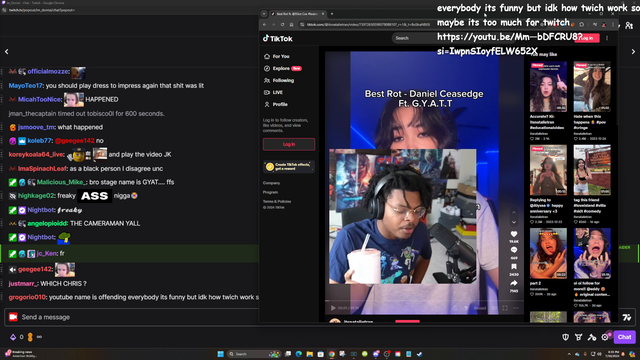Open part 2 video thumbnail
640x360 pixels.
(548, 253)
